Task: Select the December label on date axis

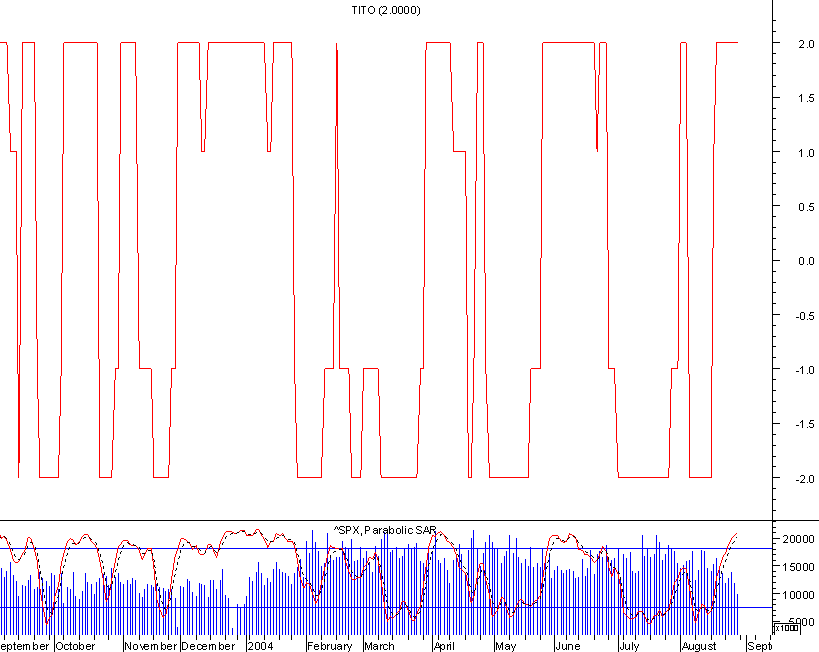Action: pos(208,646)
